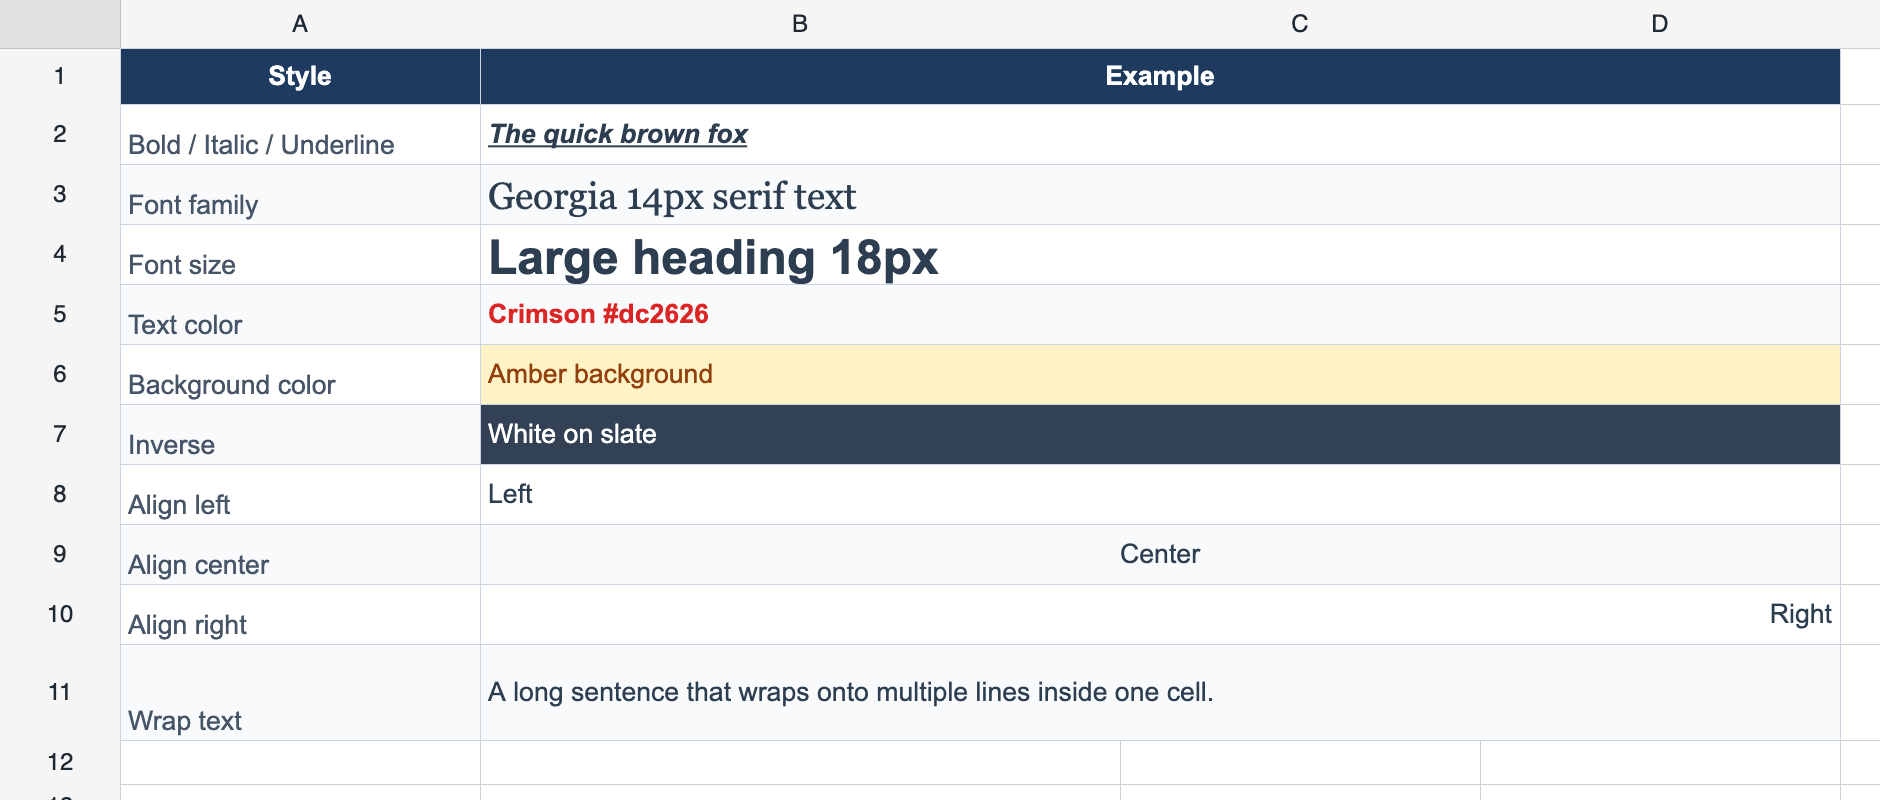Screen dimensions: 1880x800
Task: Click the 'Style' header cell
Action: 300,76
